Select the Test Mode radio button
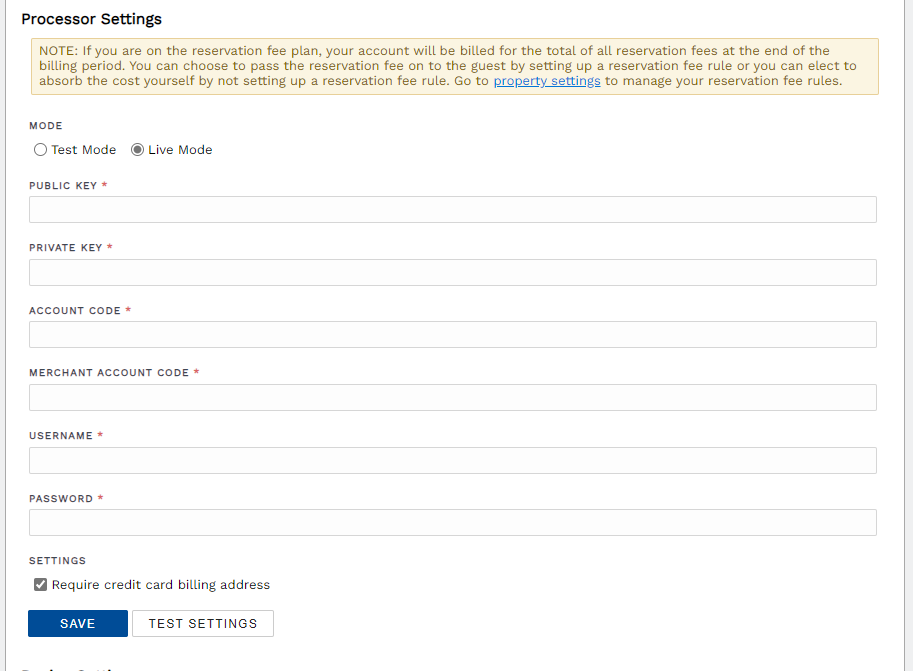913x671 pixels. point(40,149)
